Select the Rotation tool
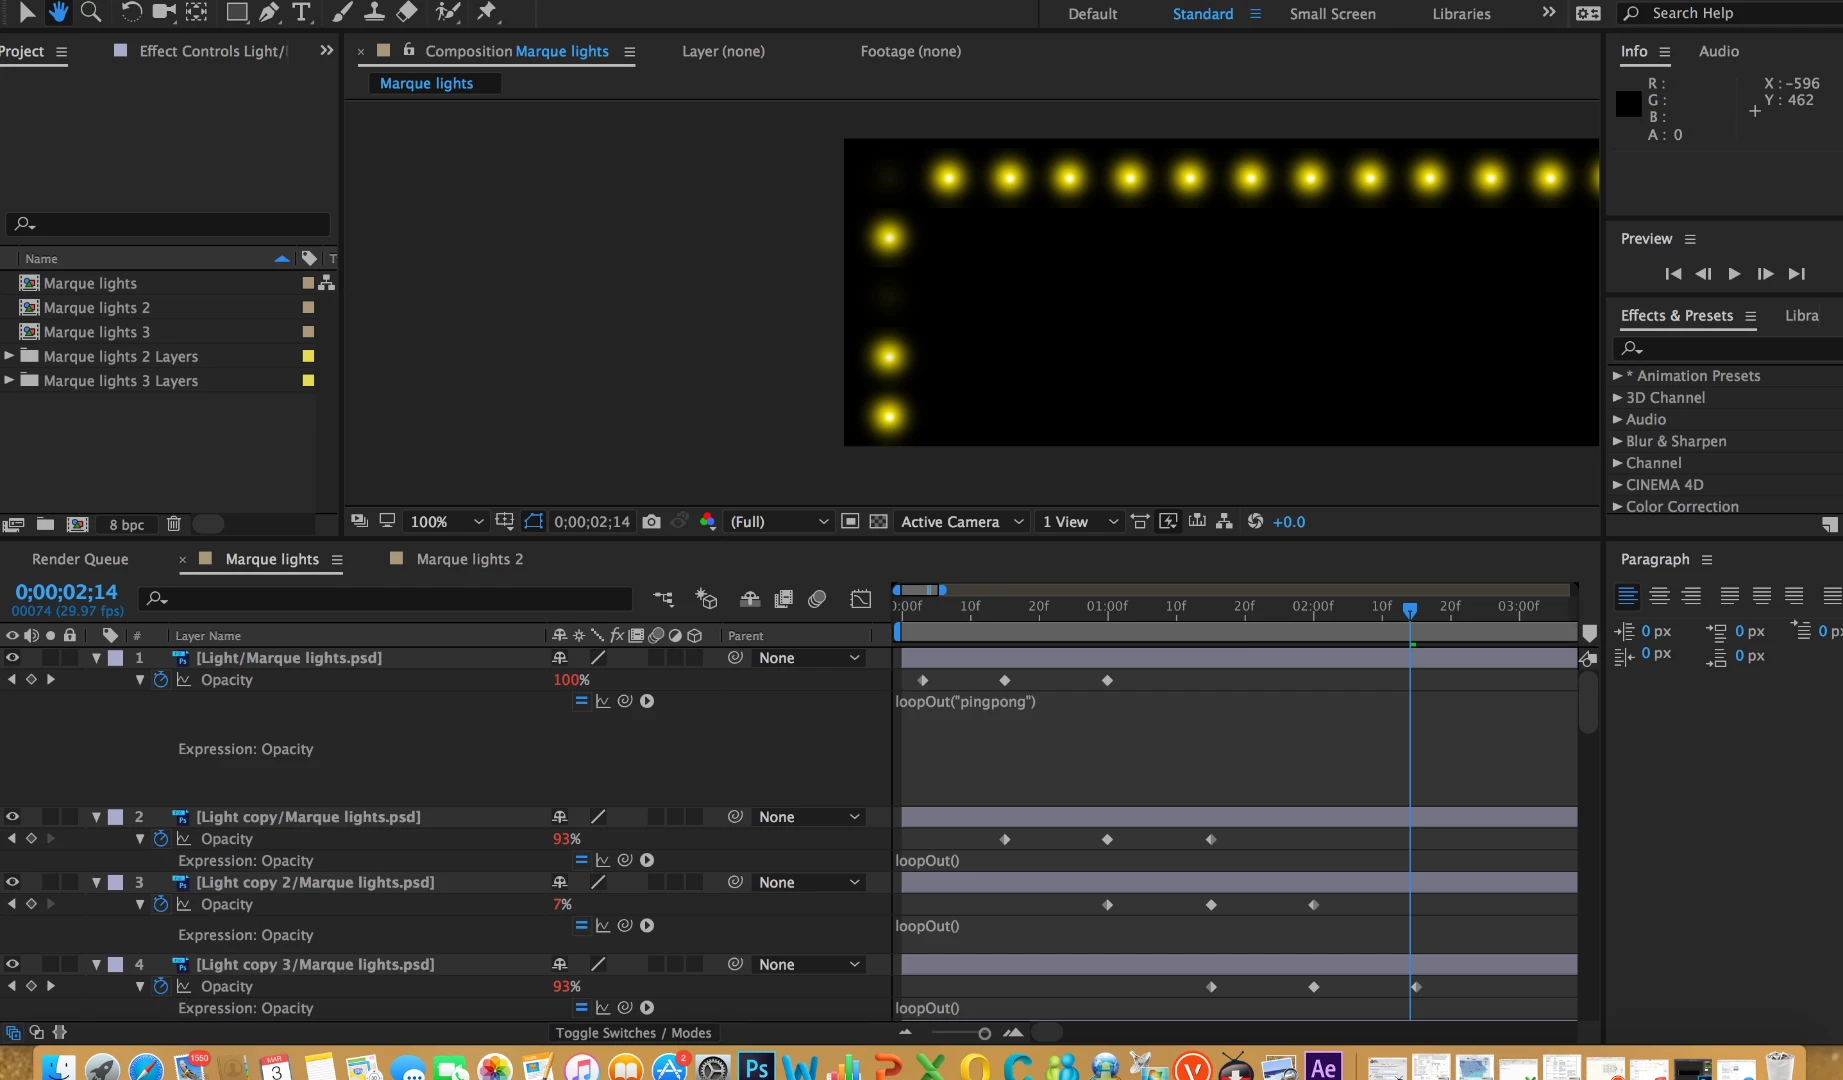The height and width of the screenshot is (1080, 1843). coord(131,12)
